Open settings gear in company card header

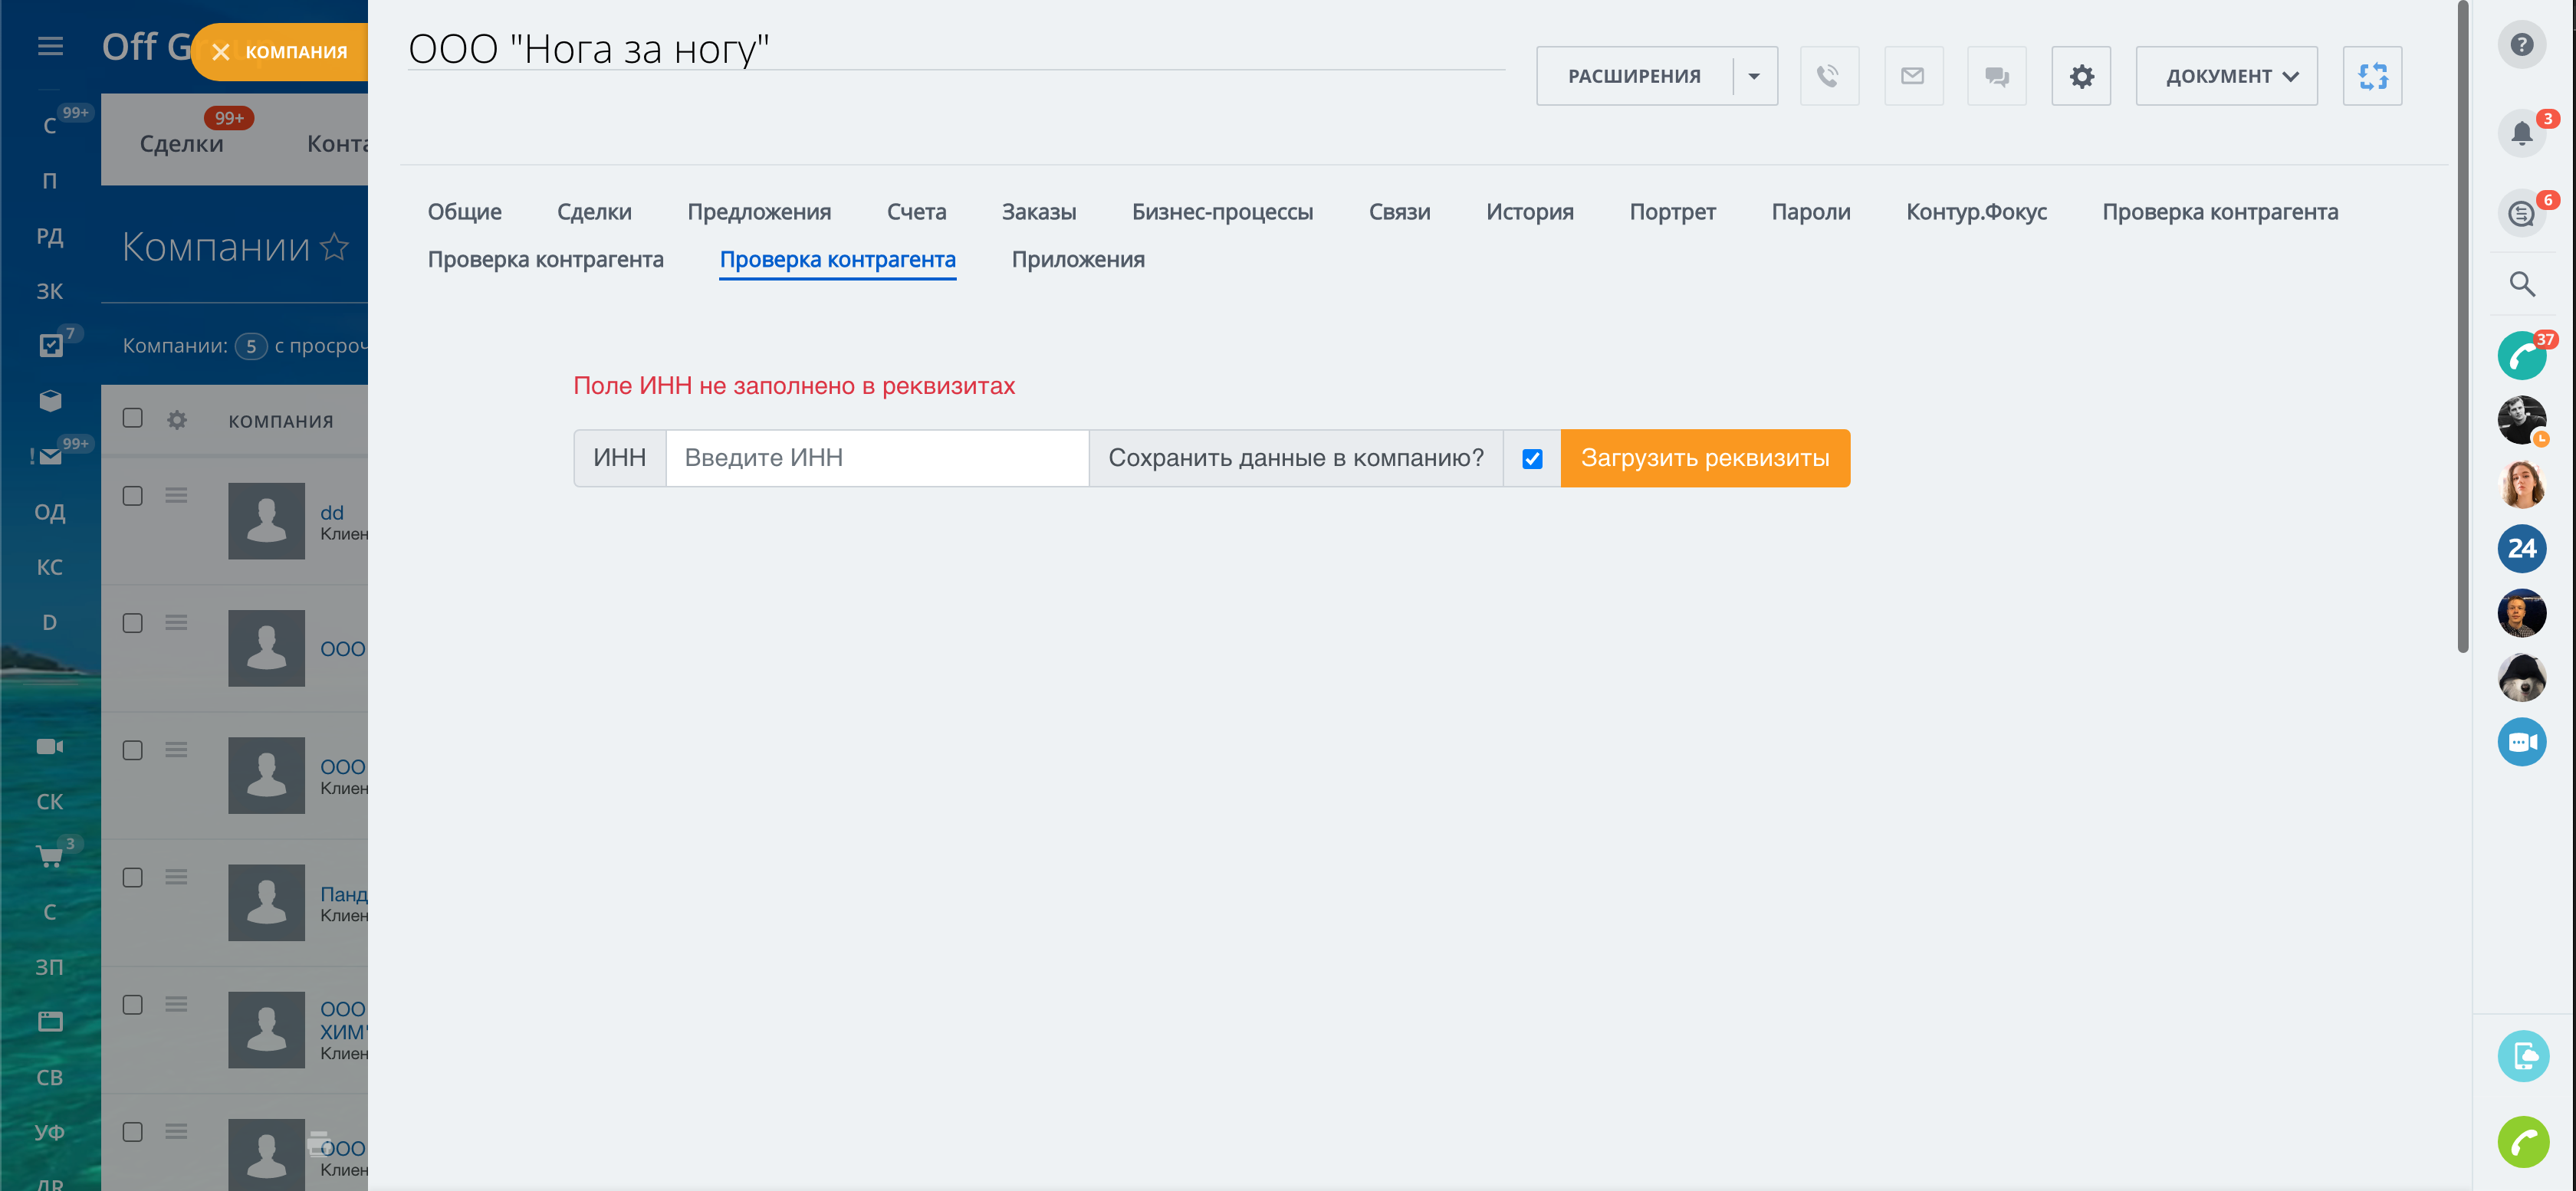pos(2081,76)
